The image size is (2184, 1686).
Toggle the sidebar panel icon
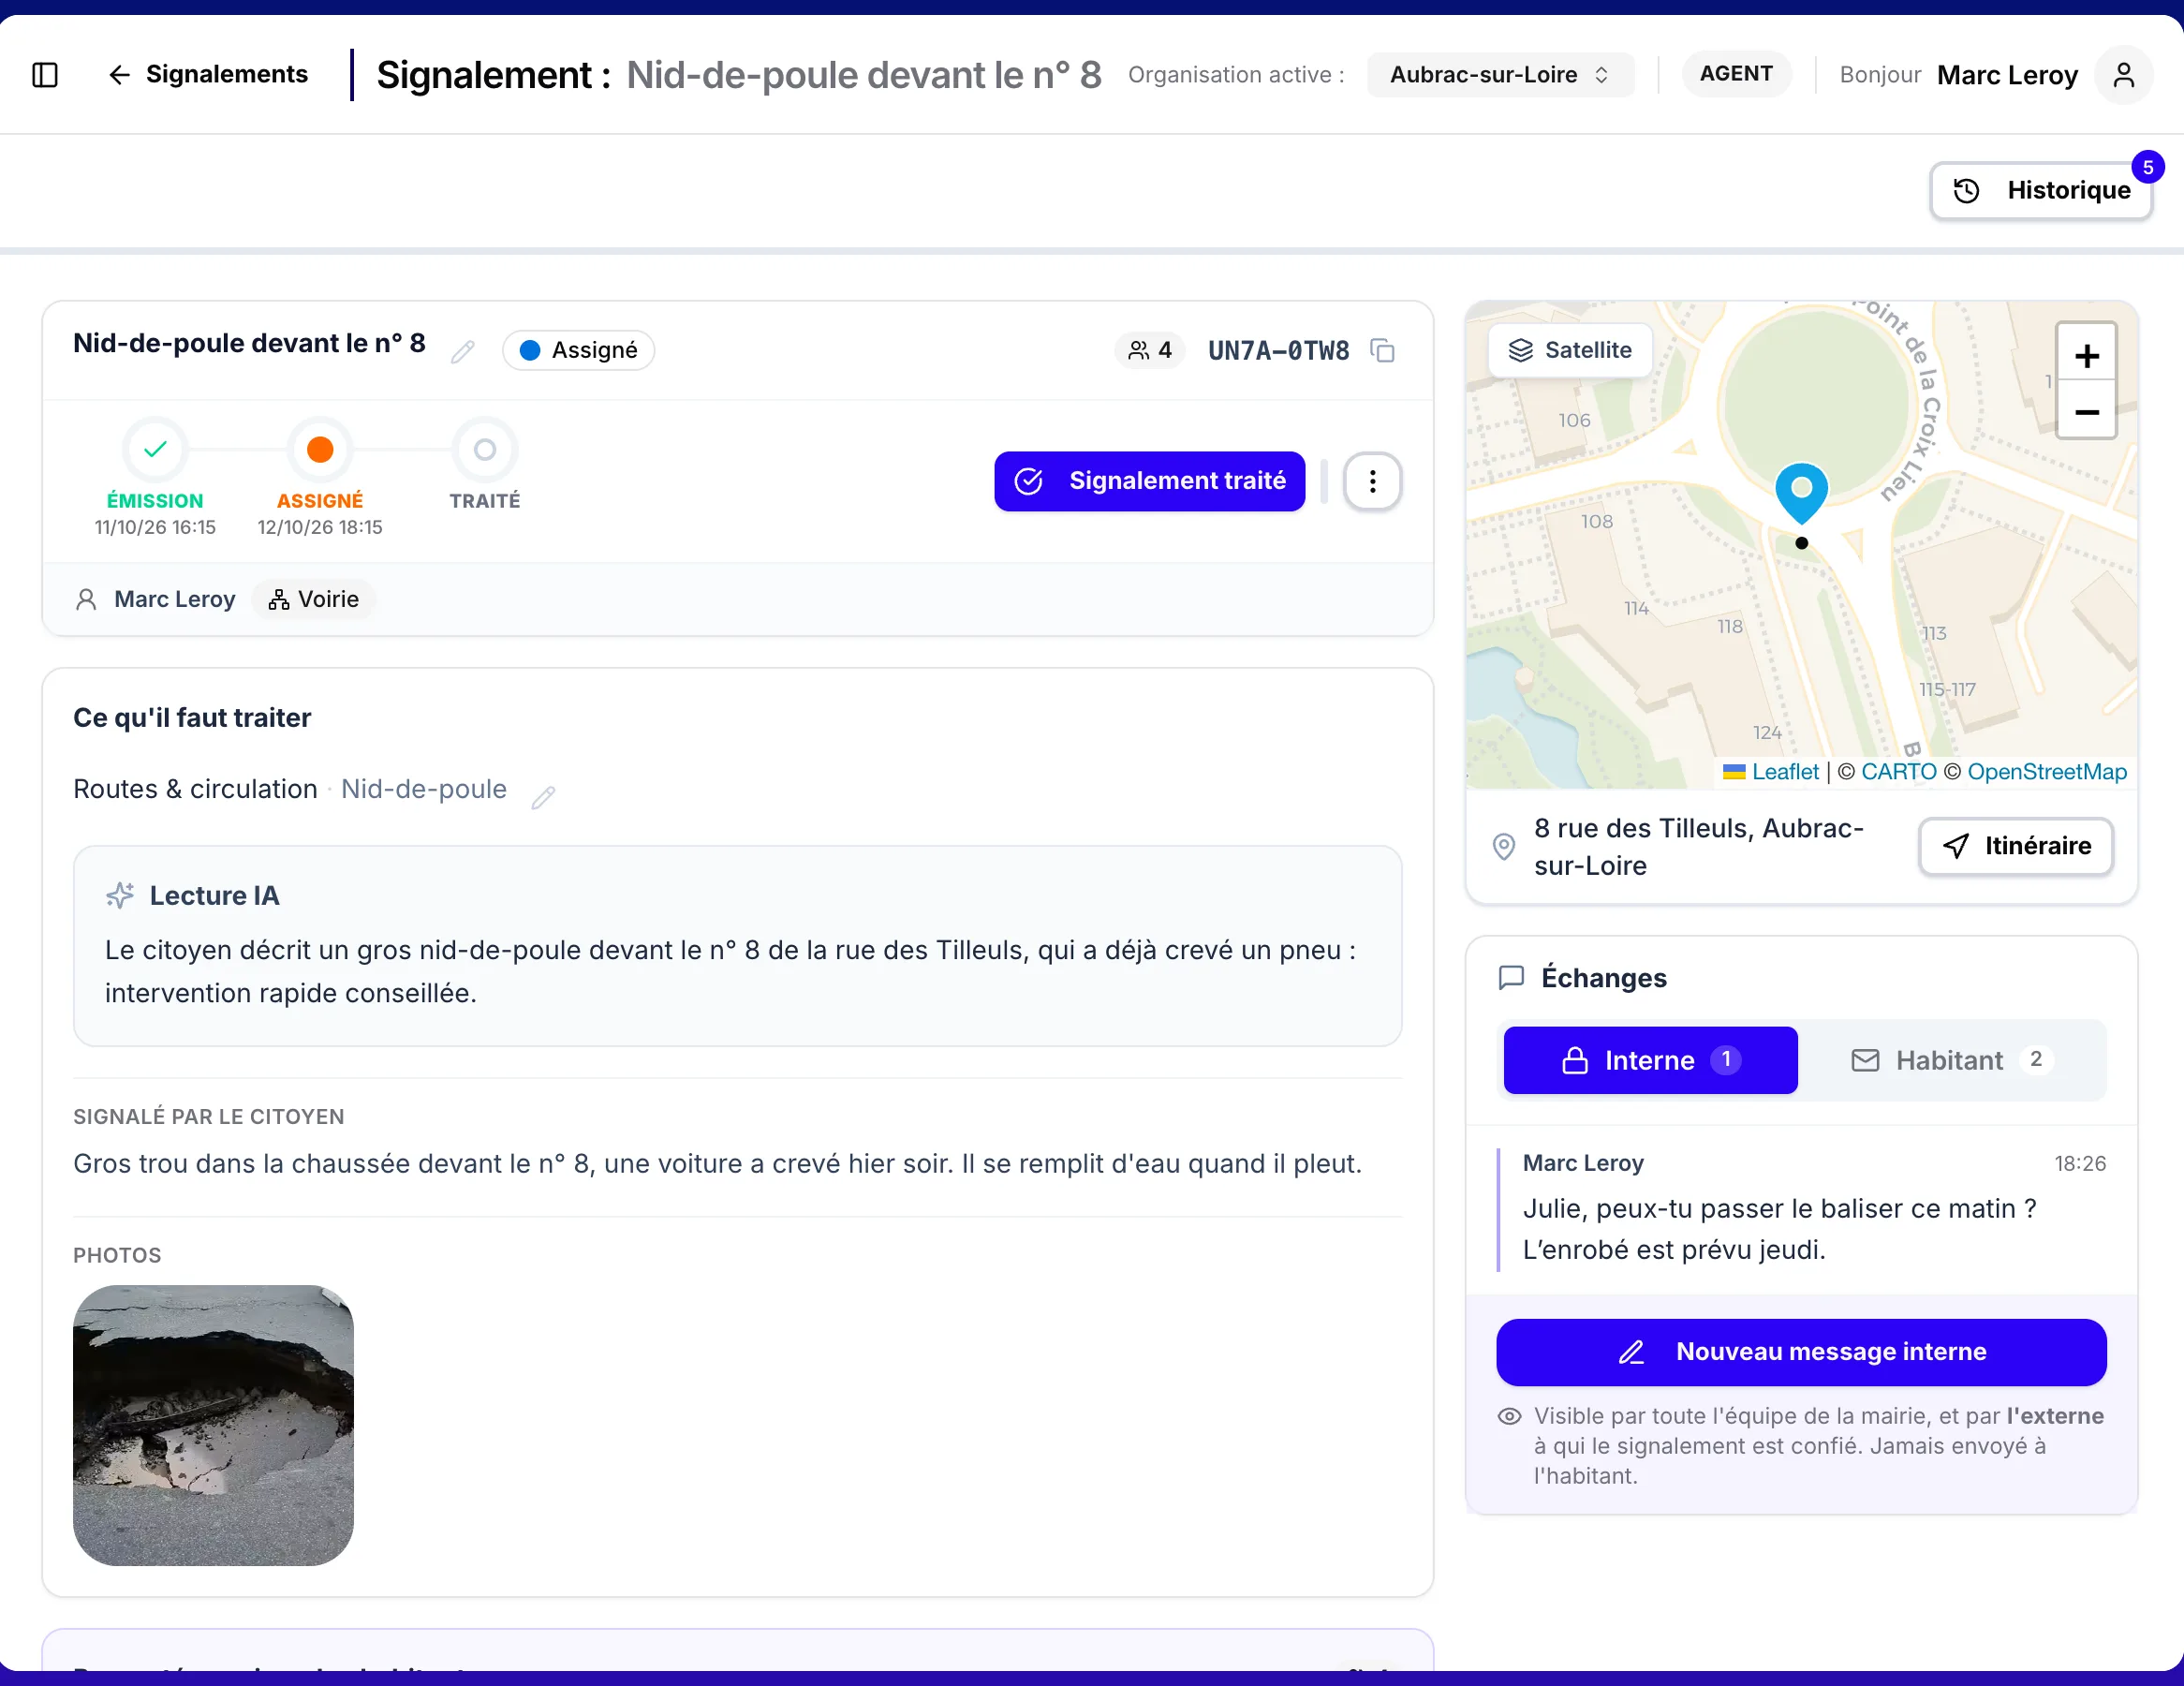pyautogui.click(x=45, y=75)
